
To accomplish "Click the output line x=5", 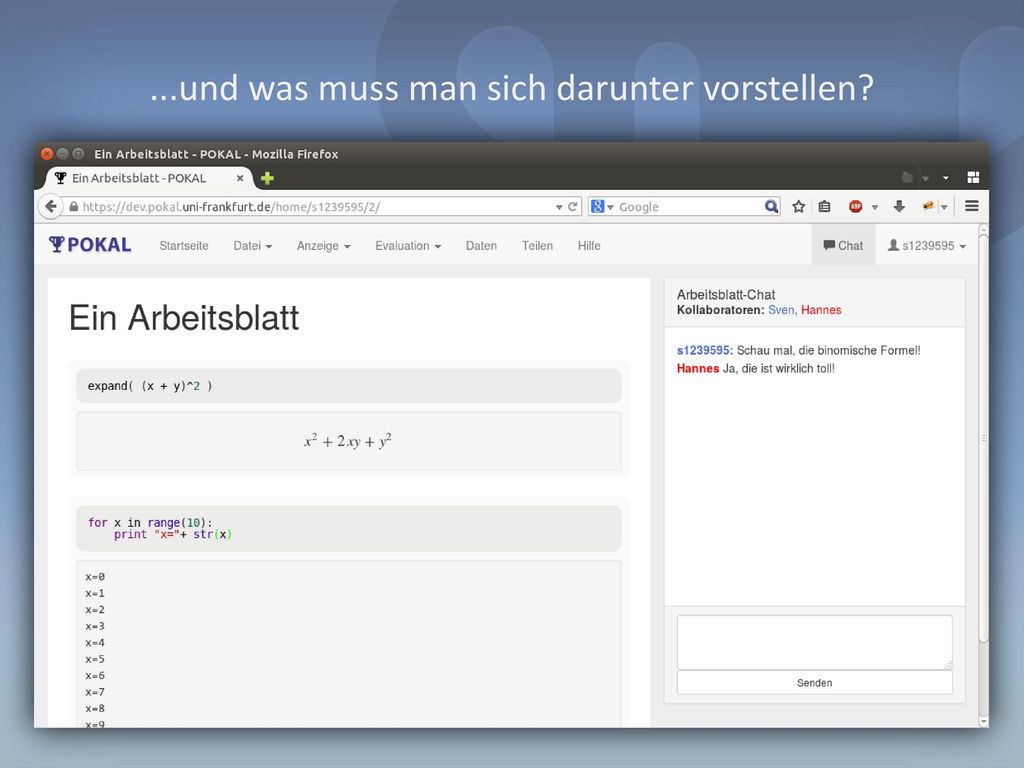I will (x=95, y=660).
